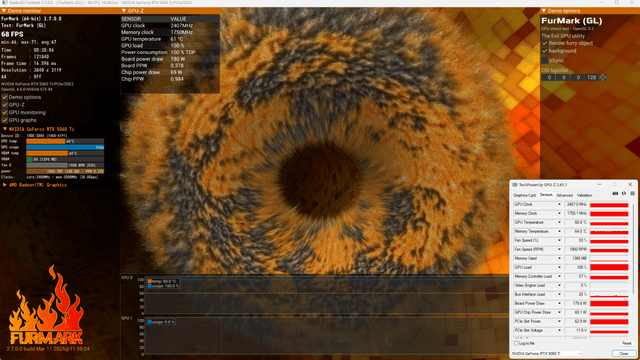Click the GPU Clock value 2407.0 MHz
Image resolution: width=640 pixels, height=360 pixels.
point(576,204)
